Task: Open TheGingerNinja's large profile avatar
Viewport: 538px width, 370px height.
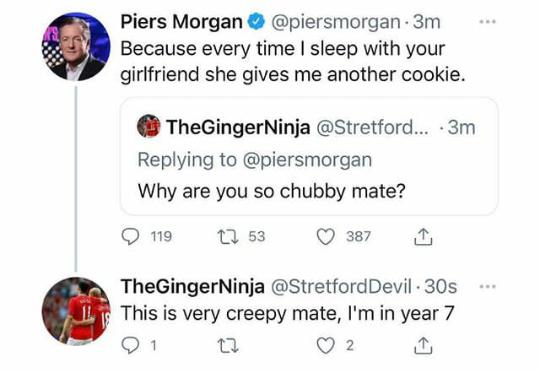Action: point(76,311)
